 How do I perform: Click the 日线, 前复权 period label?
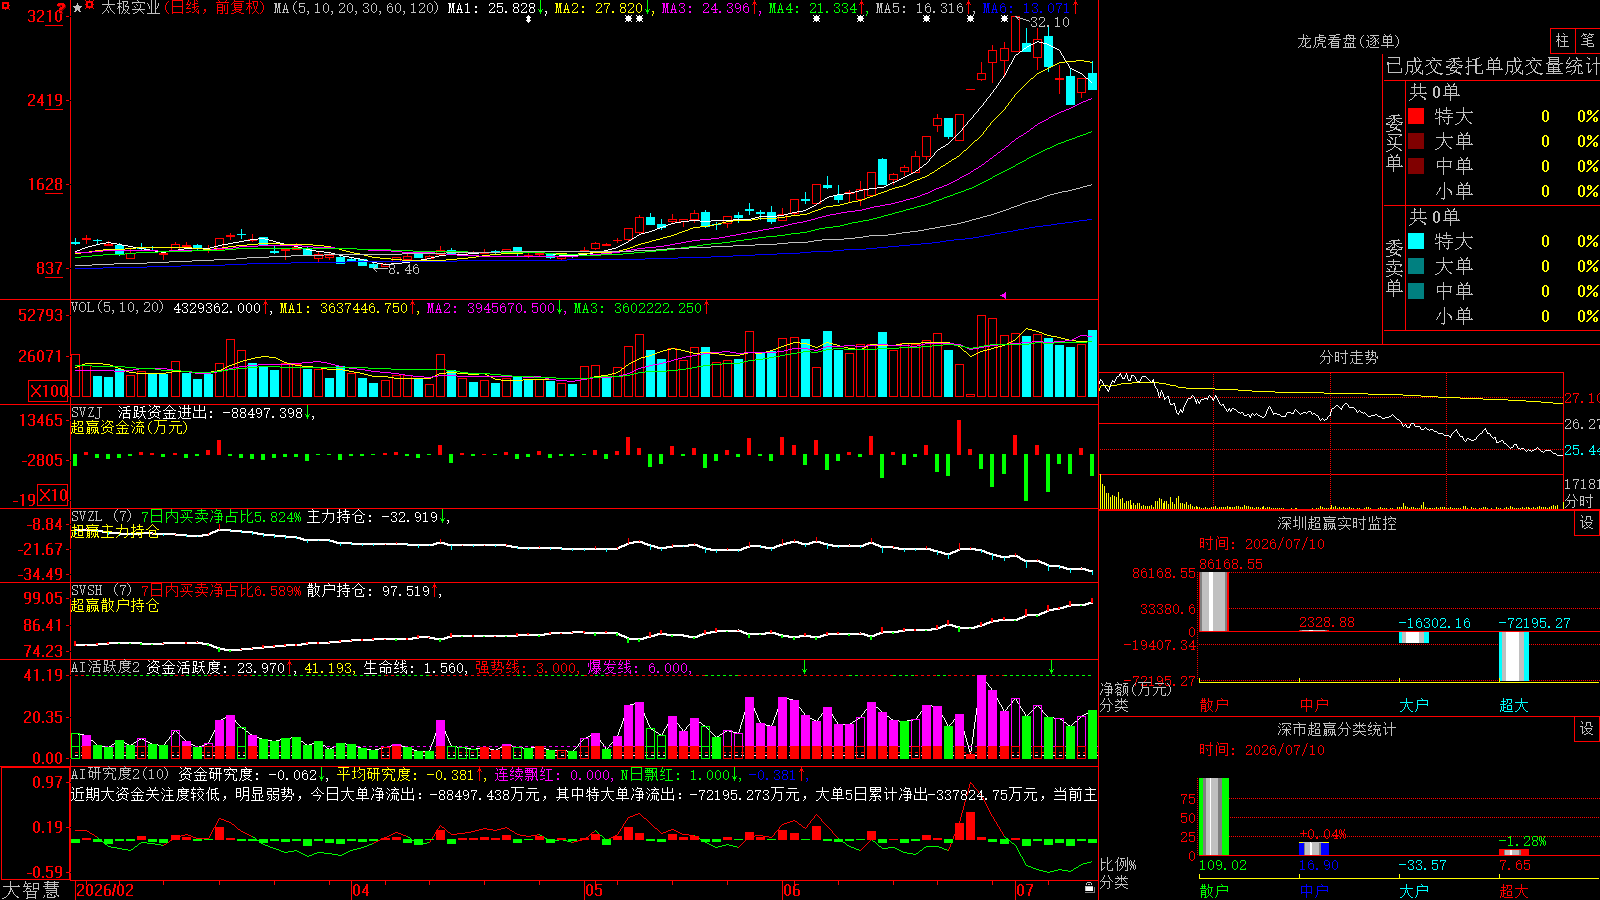214,8
